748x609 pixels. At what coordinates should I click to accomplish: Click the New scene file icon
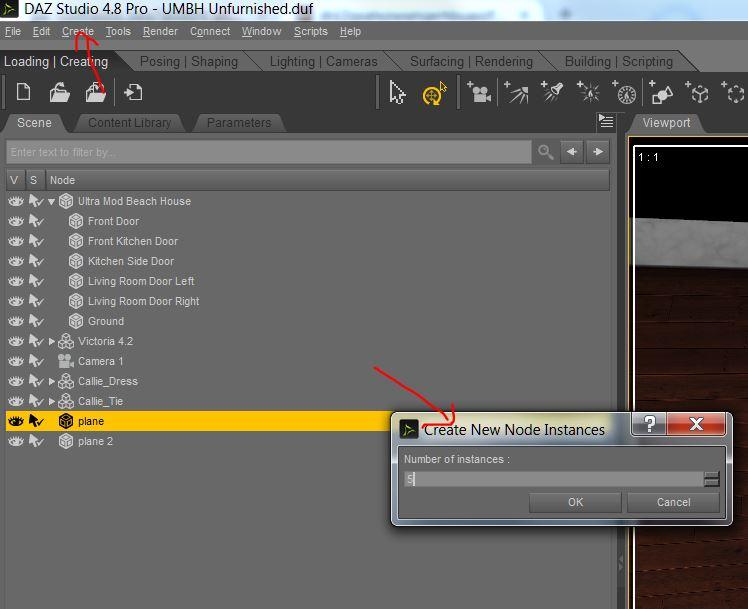tap(23, 92)
